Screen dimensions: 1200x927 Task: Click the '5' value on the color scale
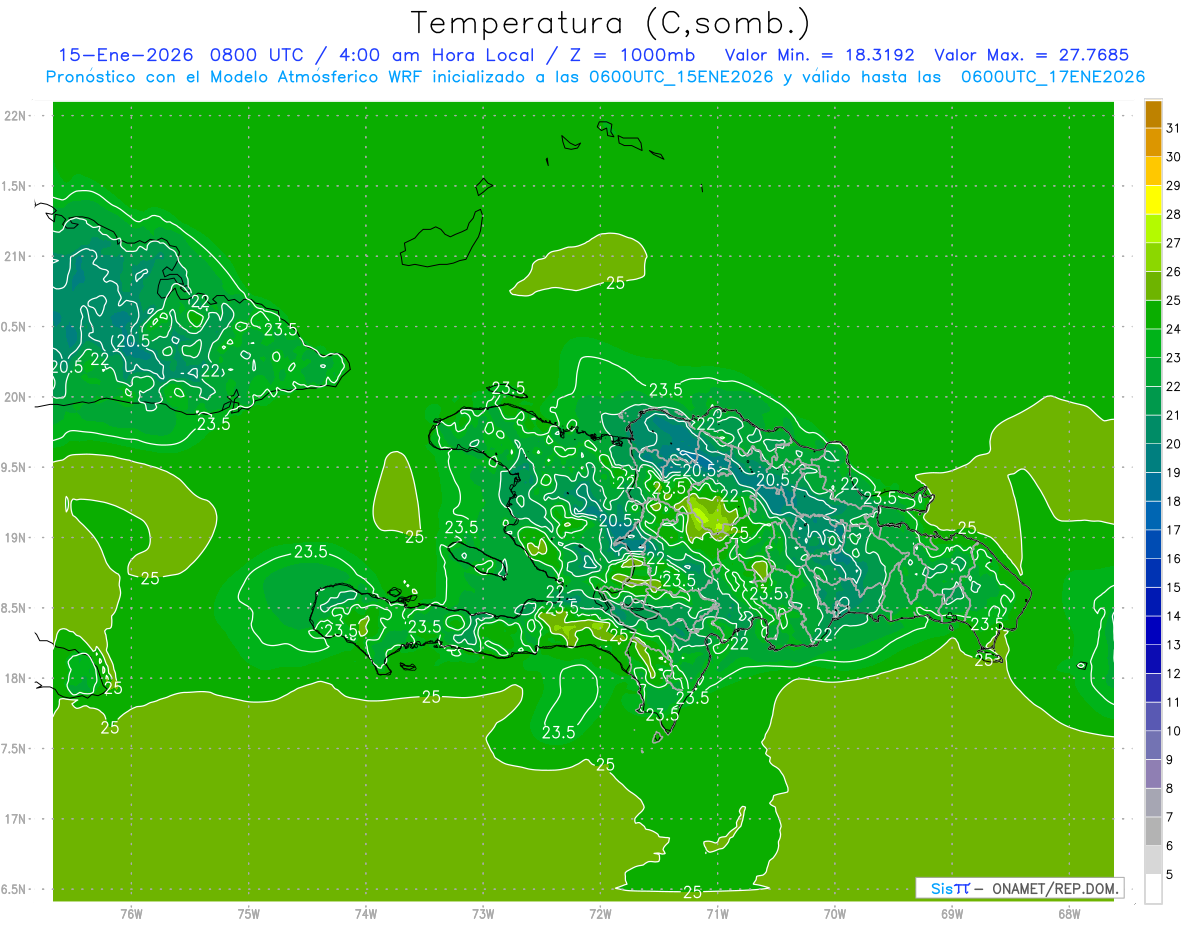point(1170,875)
